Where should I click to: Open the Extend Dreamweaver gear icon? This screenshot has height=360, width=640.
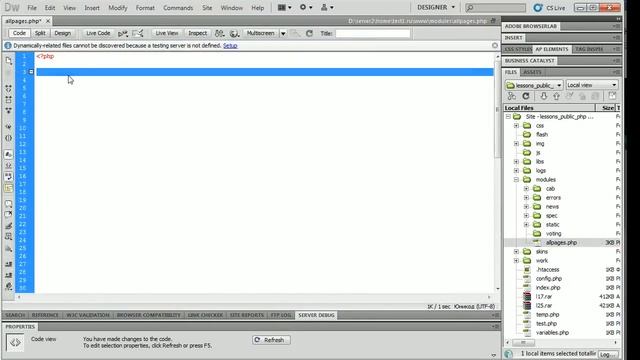306,7
